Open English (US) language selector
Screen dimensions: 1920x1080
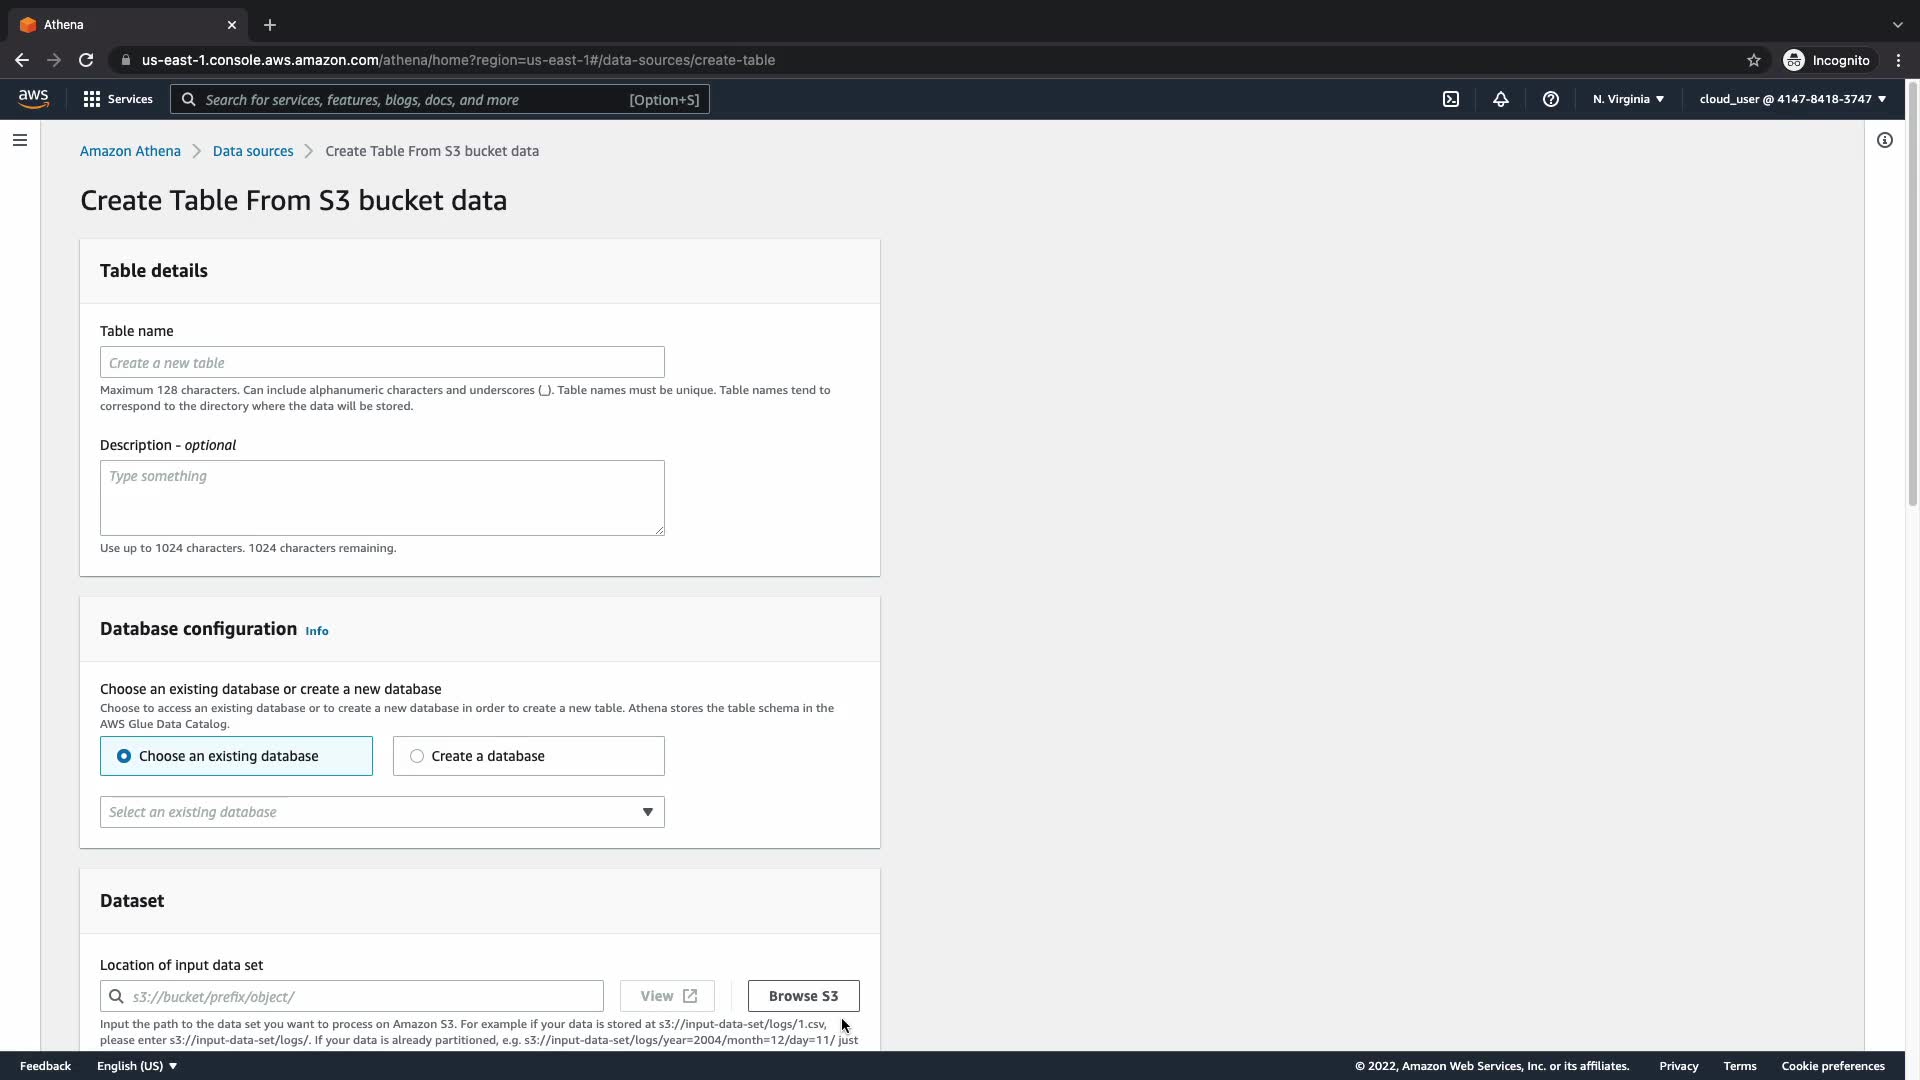click(137, 1066)
